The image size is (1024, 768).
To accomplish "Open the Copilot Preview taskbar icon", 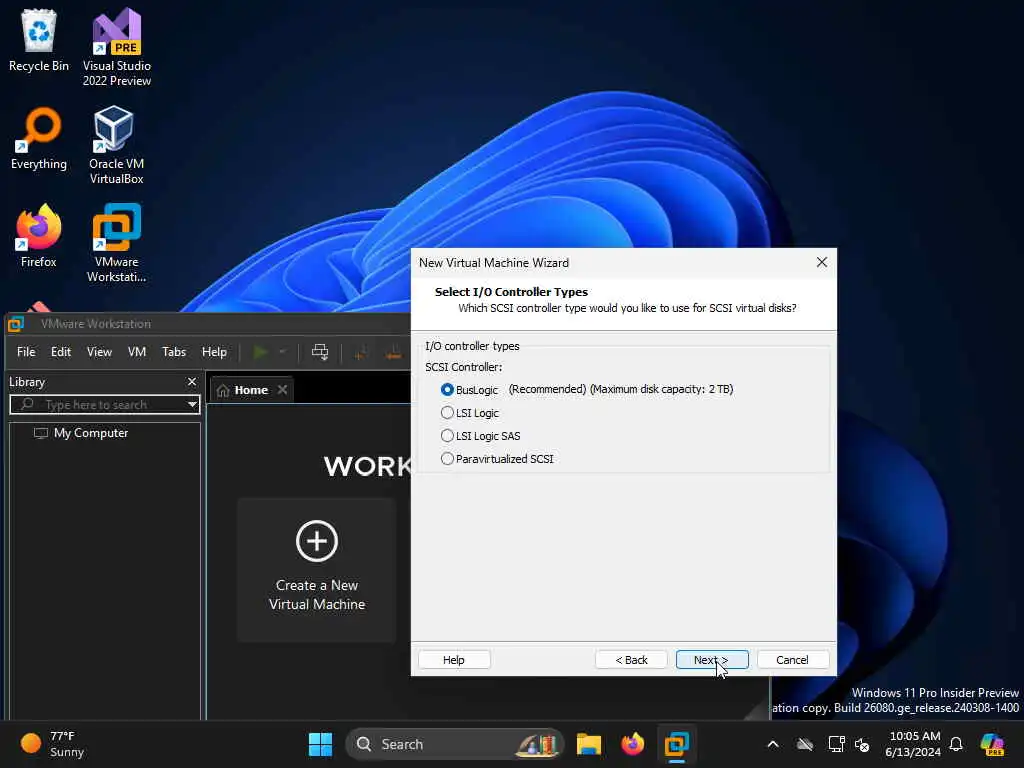I will 991,744.
